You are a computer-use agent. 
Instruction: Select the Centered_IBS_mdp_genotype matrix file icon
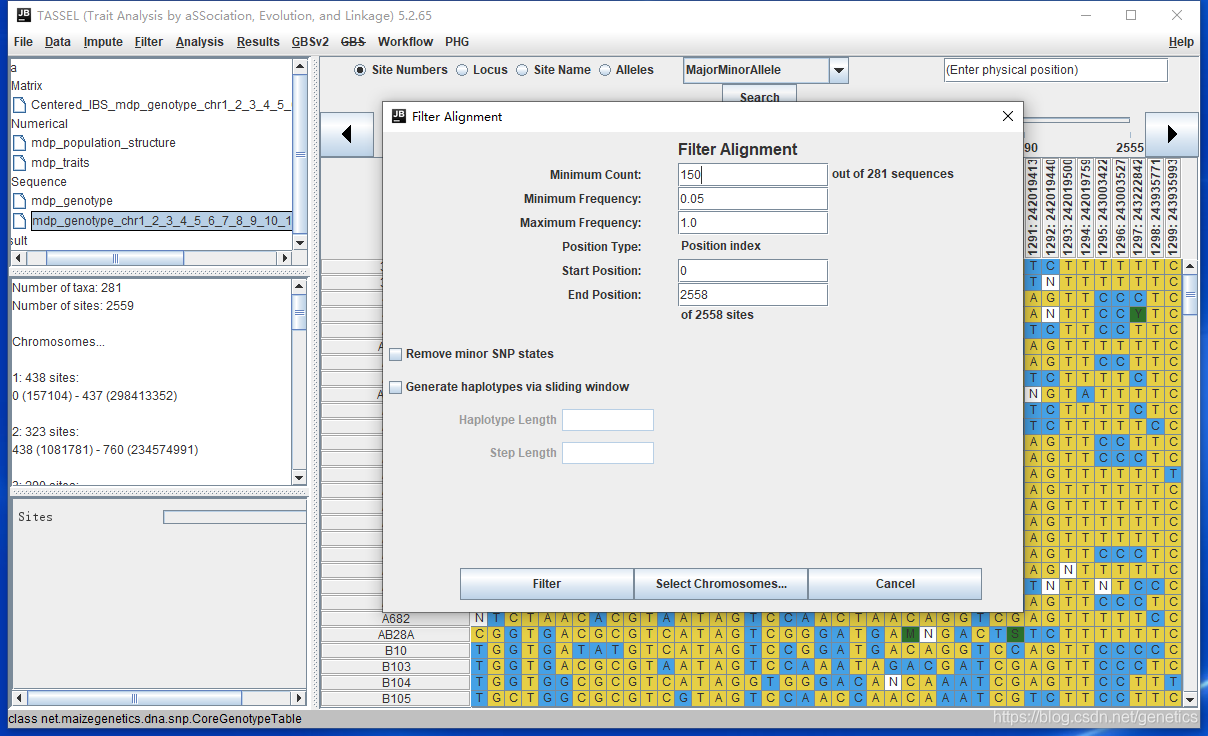(20, 105)
